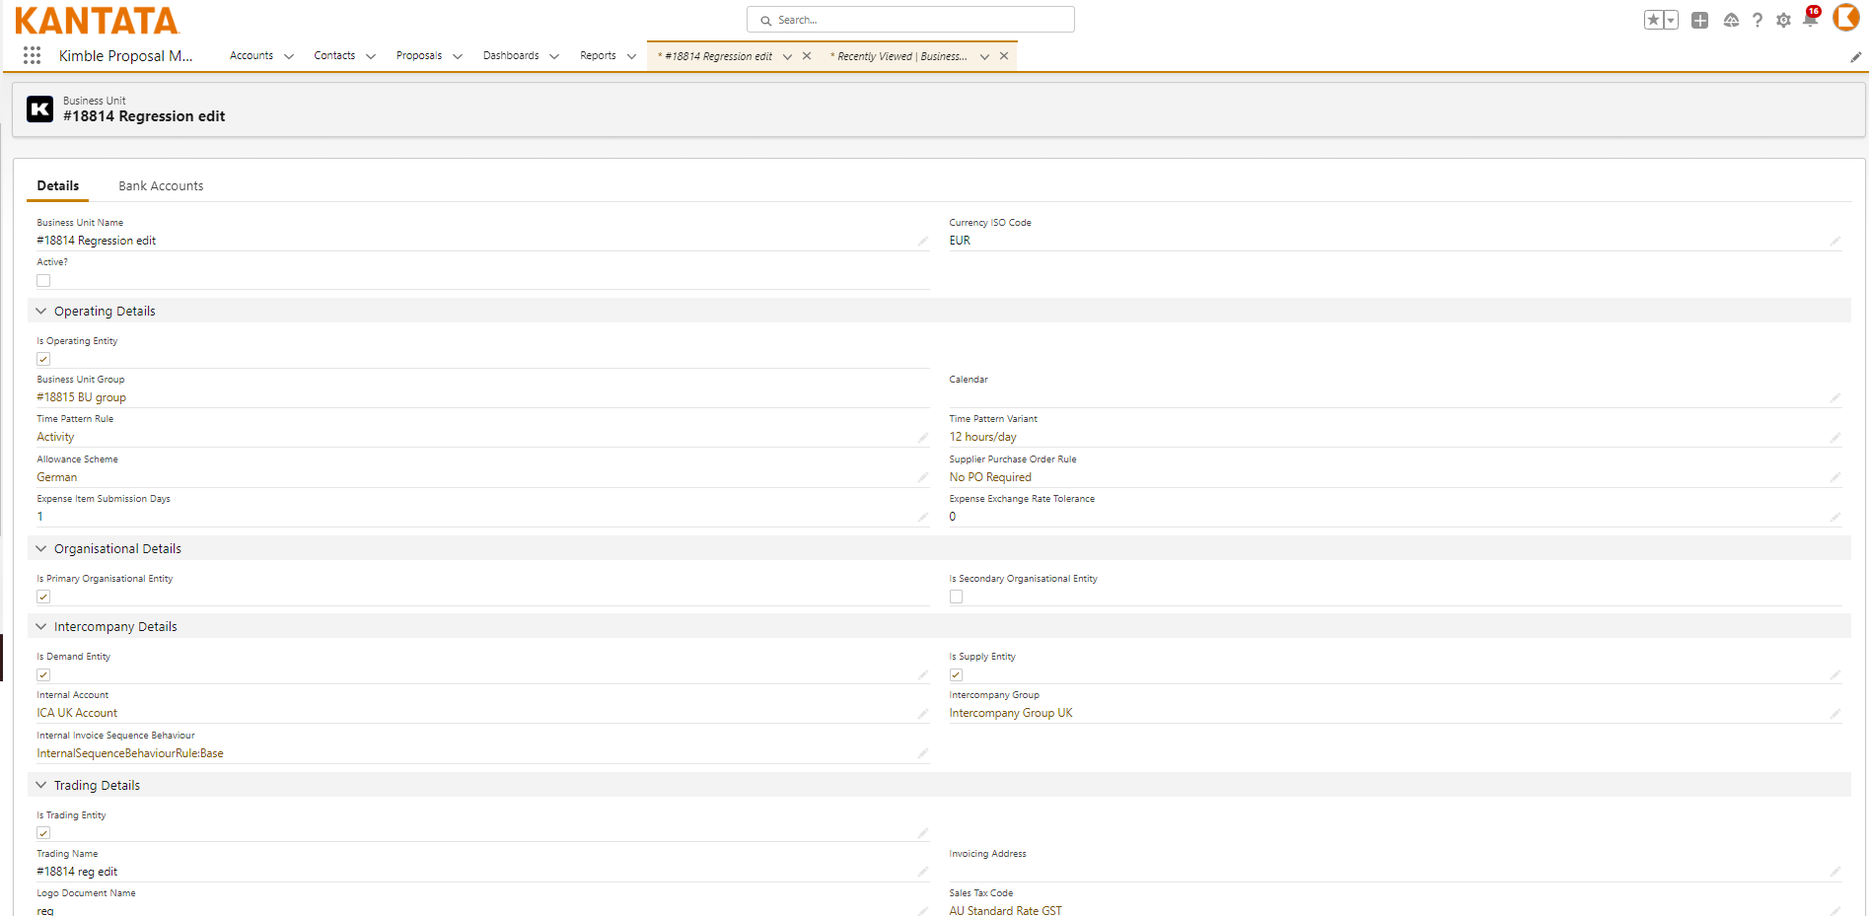Edit the Business Unit Name field pencil
Viewport: 1869px width, 916px height.
[923, 241]
